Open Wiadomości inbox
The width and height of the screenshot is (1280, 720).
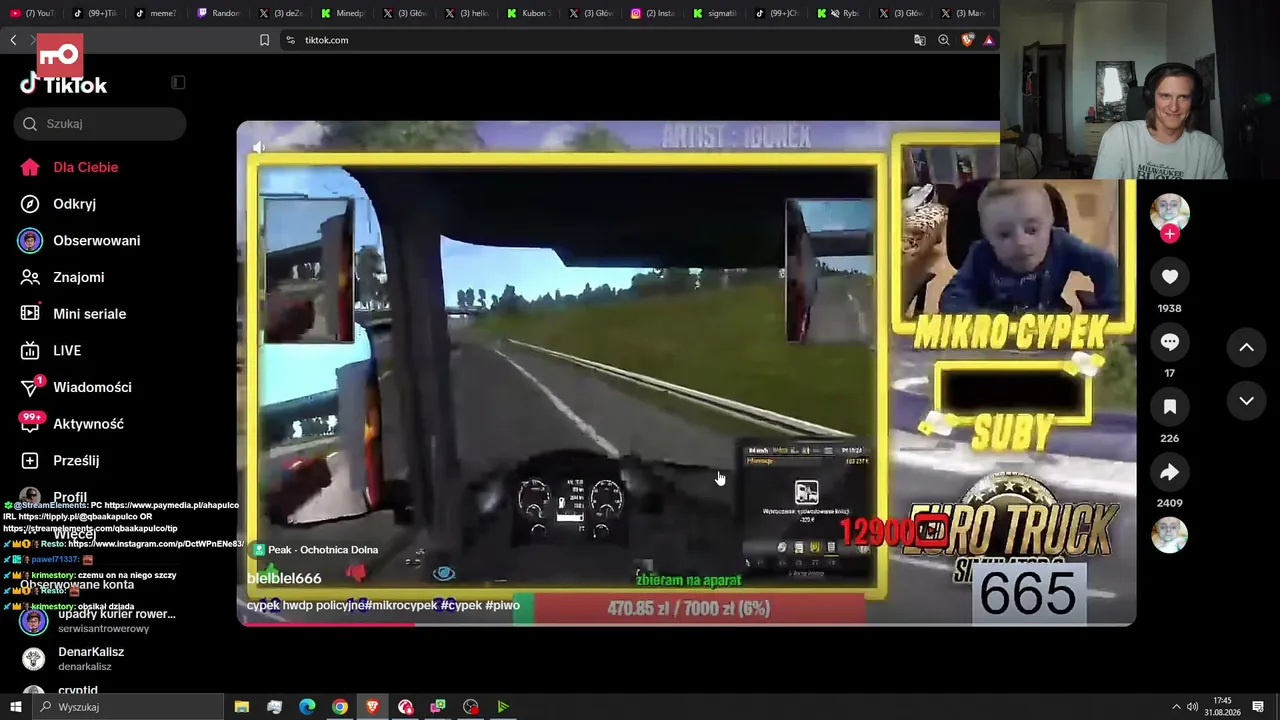(76, 387)
